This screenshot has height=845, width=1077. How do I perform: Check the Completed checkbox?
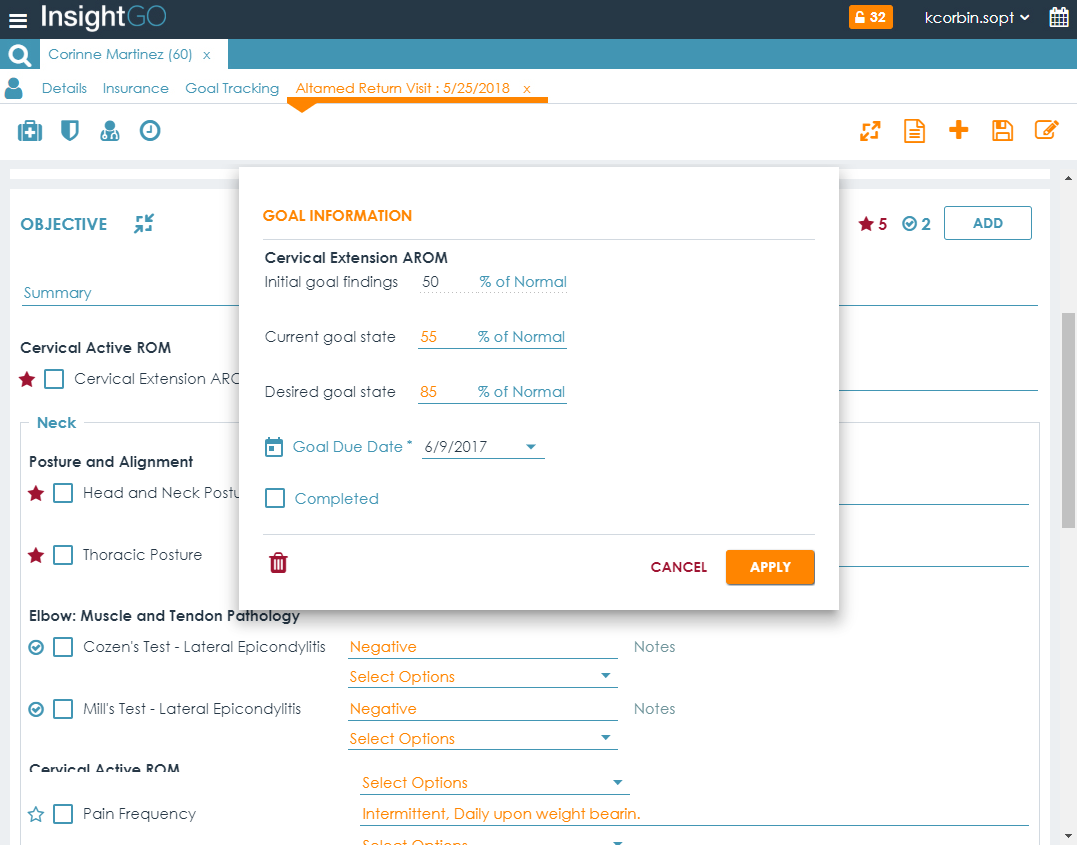pos(275,498)
